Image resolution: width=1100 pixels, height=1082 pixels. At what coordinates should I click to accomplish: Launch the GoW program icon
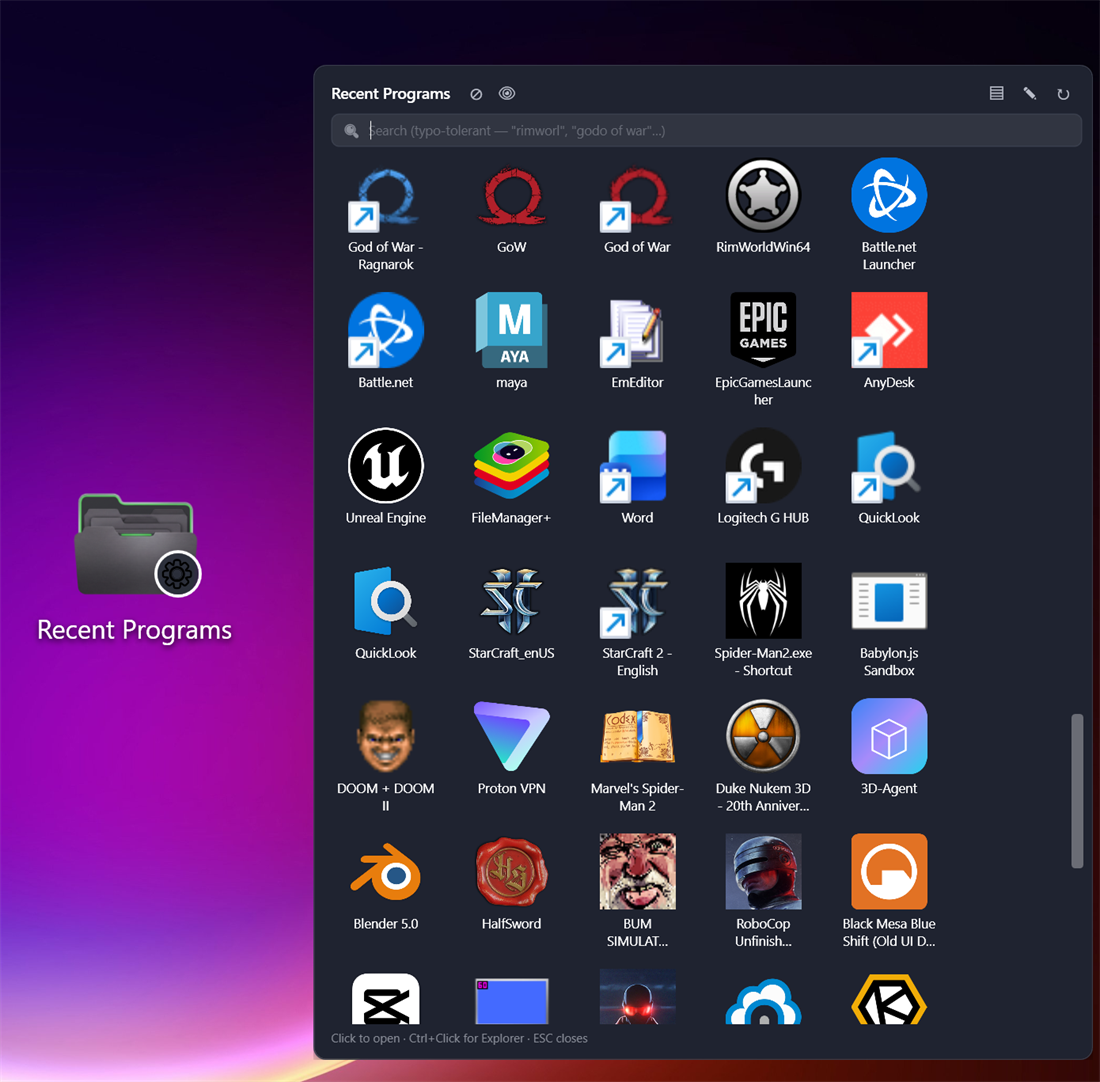tap(511, 196)
